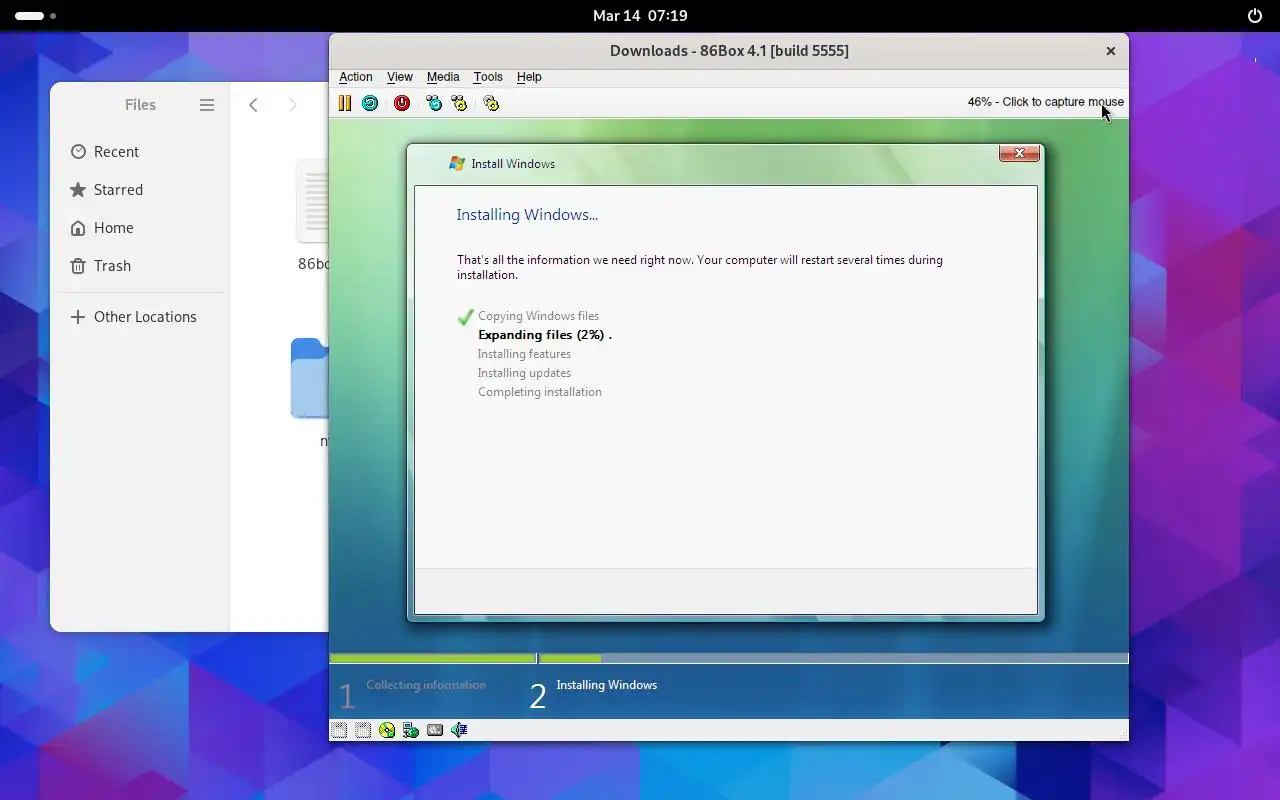Click the sound speaker status bar icon

pyautogui.click(x=459, y=730)
